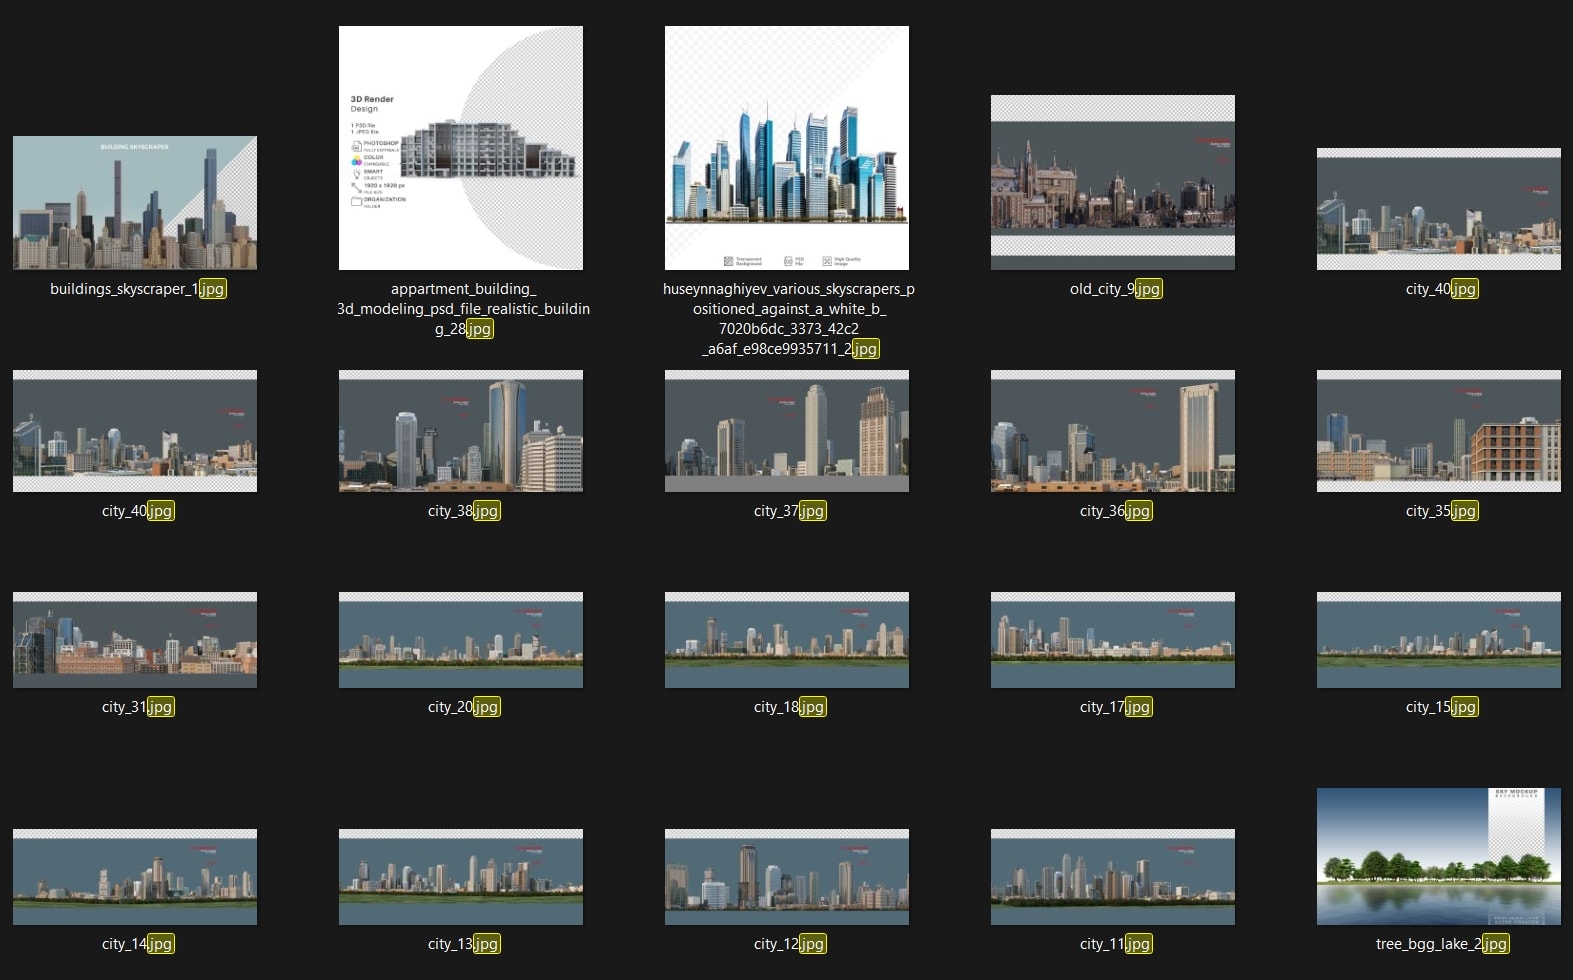Click the appartment_building 3D render thumbnail image
Viewport: 1573px width, 980px height.
[x=461, y=148]
